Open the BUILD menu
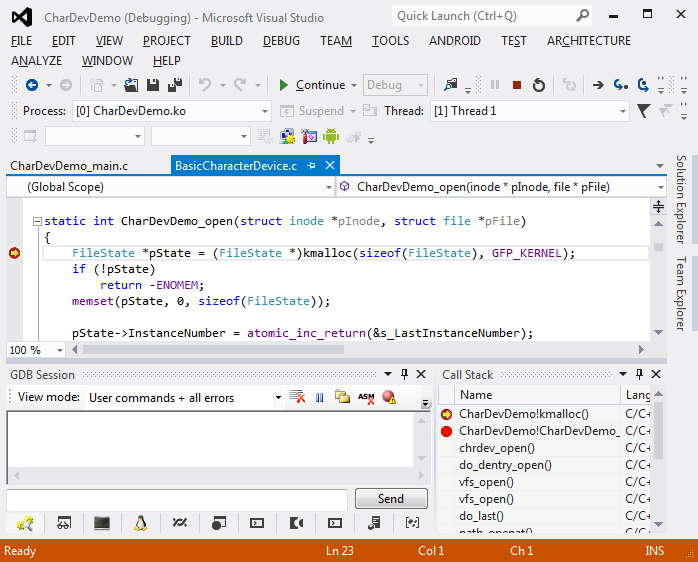698x562 pixels. click(227, 41)
